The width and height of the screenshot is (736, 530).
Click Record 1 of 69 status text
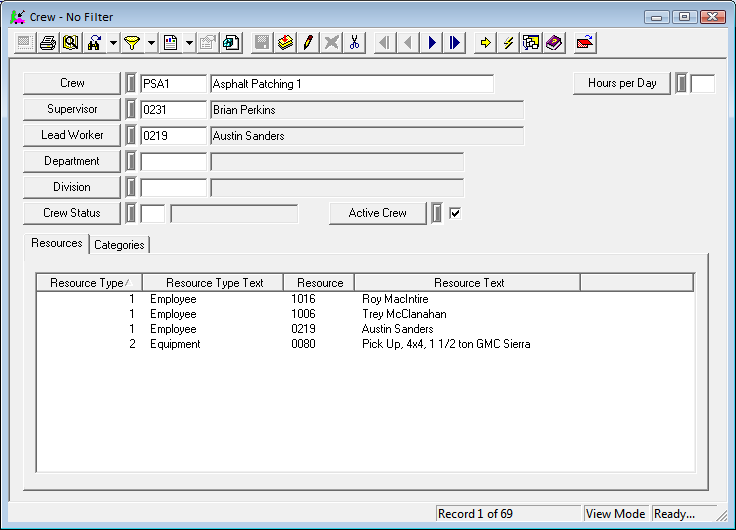point(475,514)
